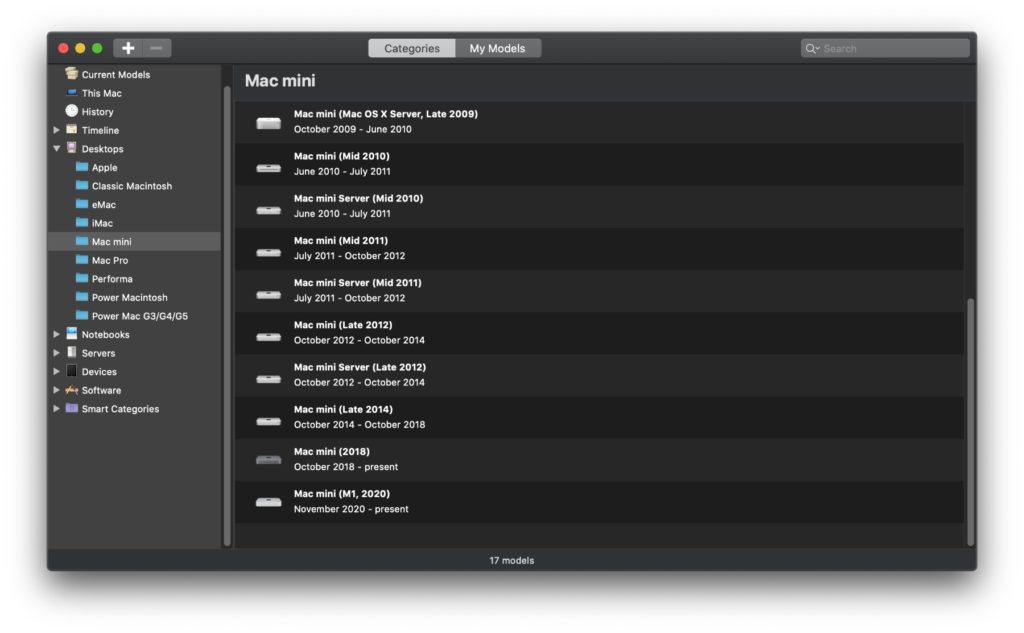Click the search magnifier dropdown icon
The height and width of the screenshot is (633, 1024).
click(x=812, y=48)
